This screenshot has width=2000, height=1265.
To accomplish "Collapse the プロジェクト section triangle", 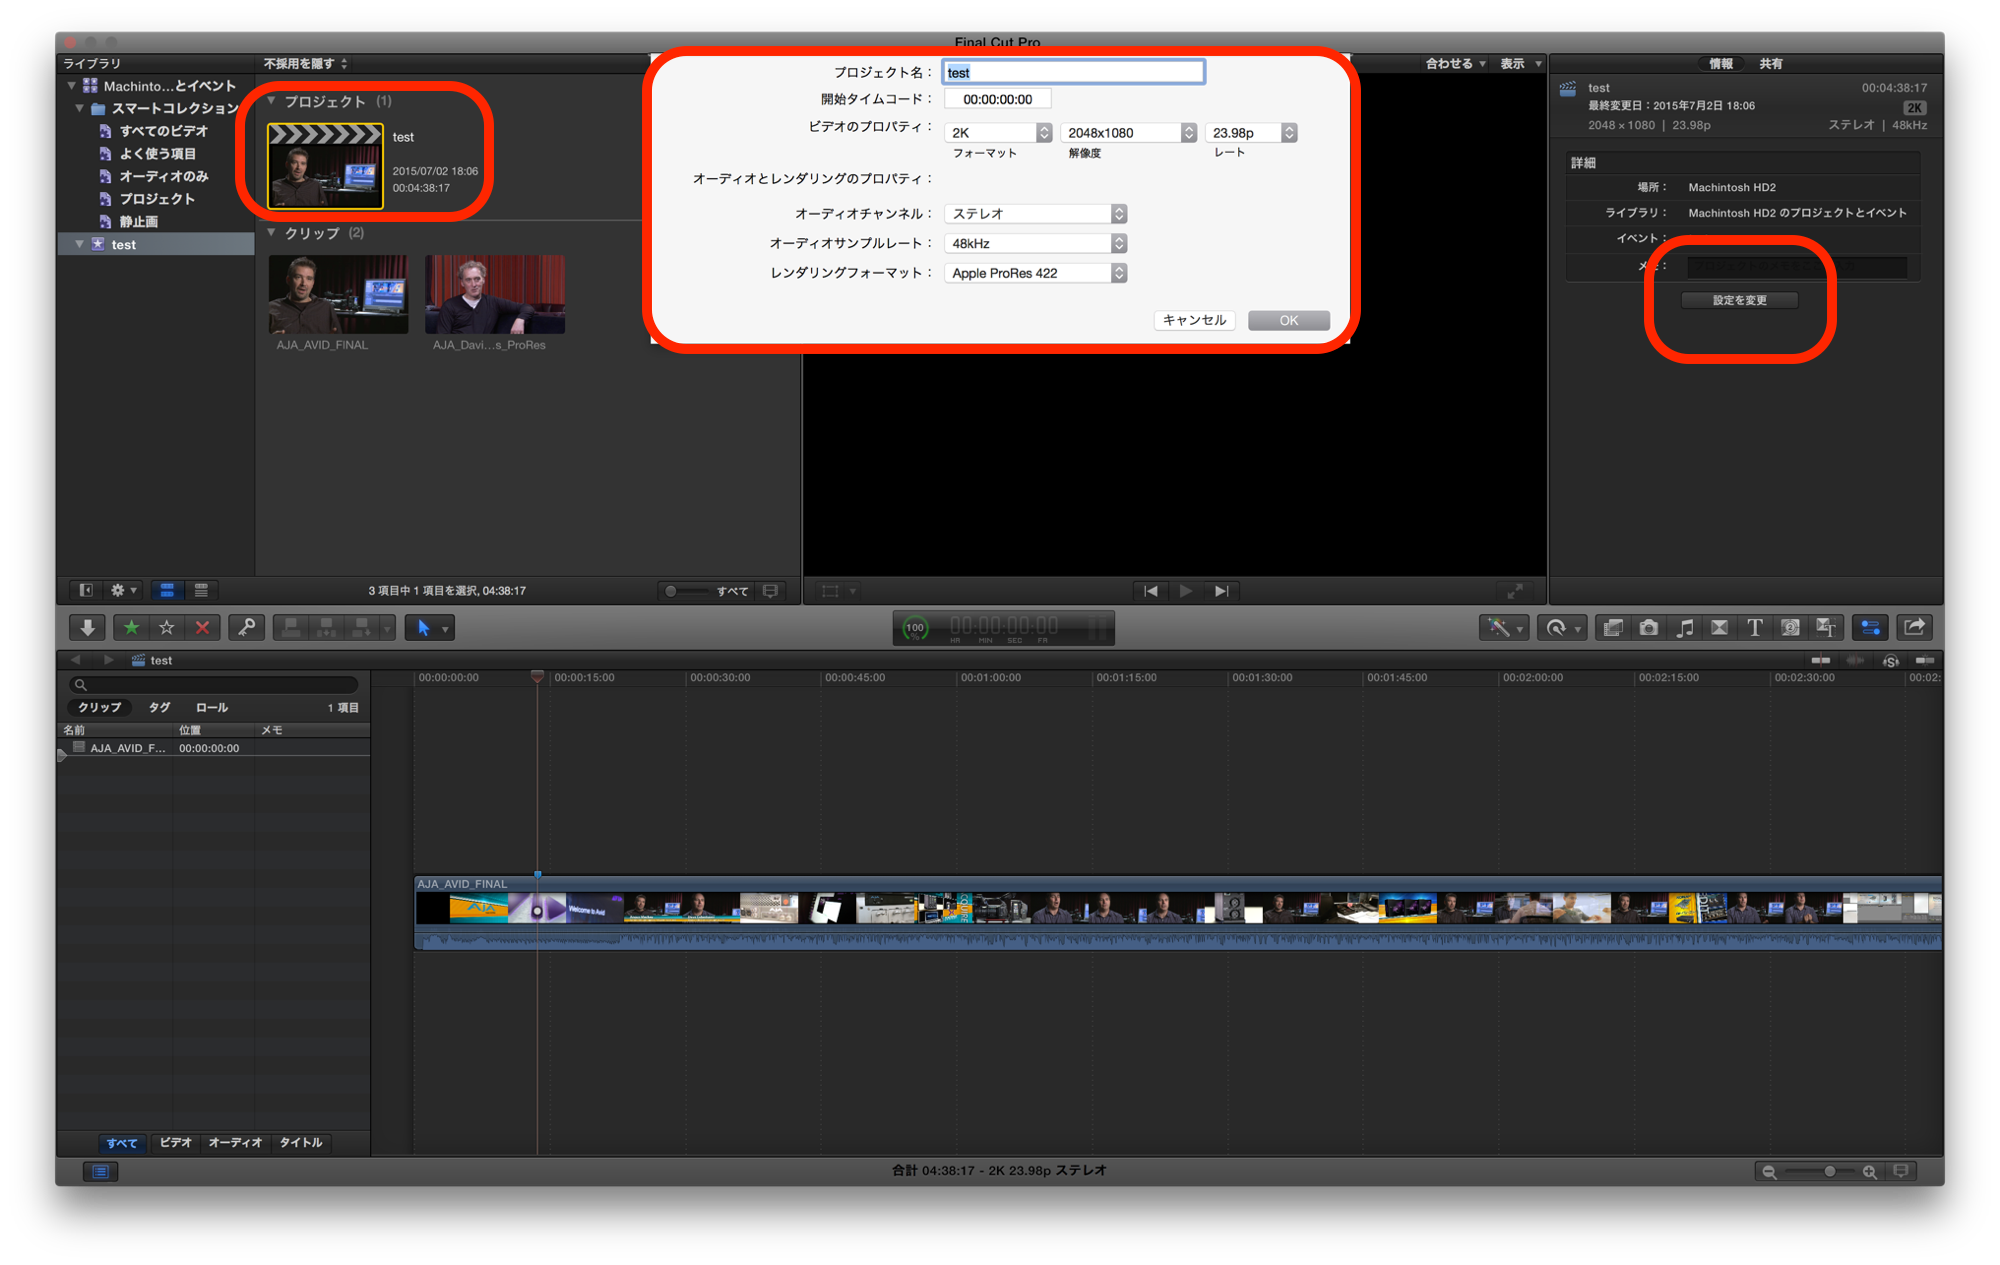I will point(271,101).
